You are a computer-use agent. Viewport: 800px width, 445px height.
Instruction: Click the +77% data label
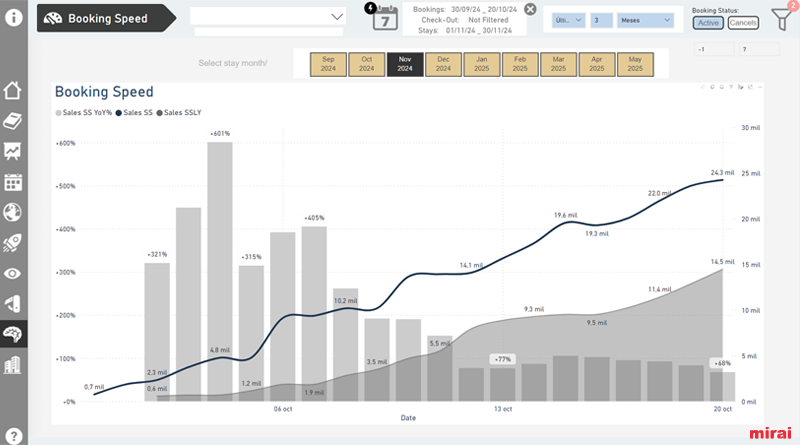[x=503, y=359]
